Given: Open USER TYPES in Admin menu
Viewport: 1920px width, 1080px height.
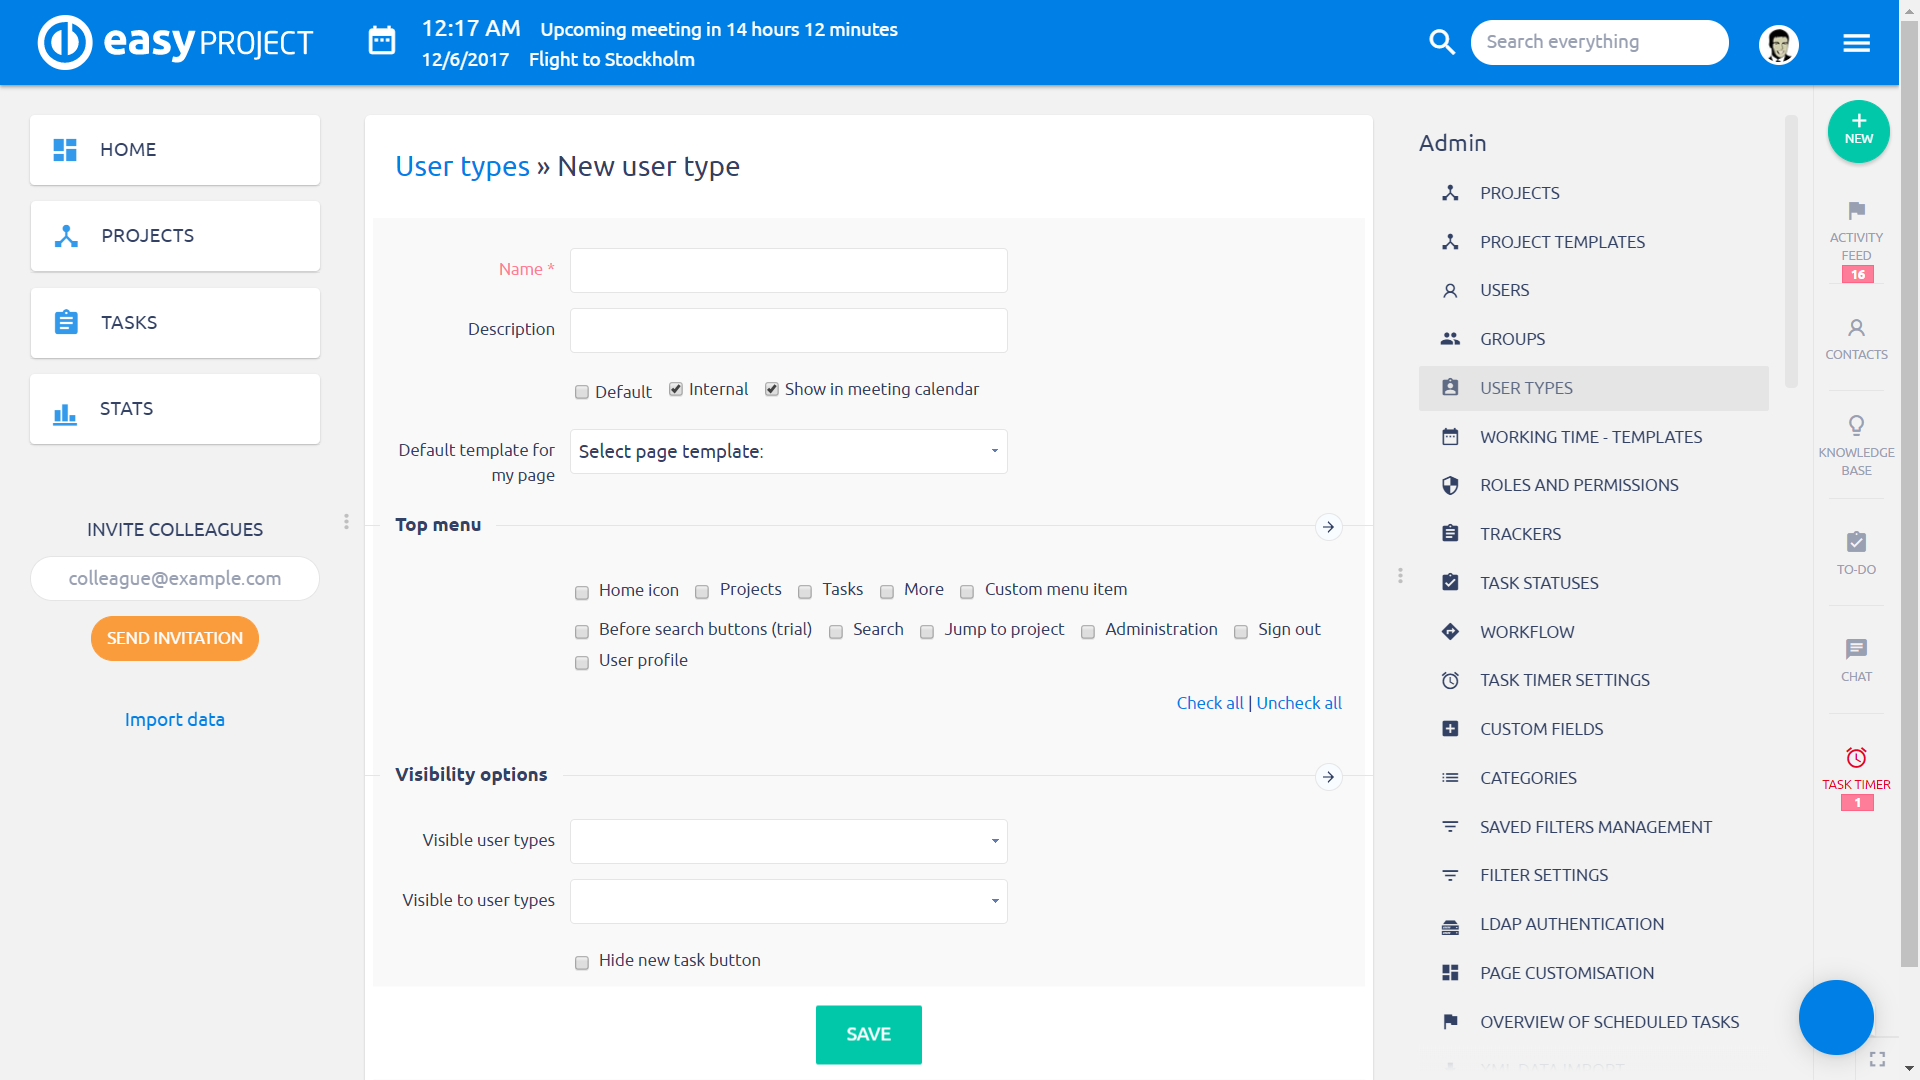Looking at the screenshot, I should pyautogui.click(x=1593, y=388).
